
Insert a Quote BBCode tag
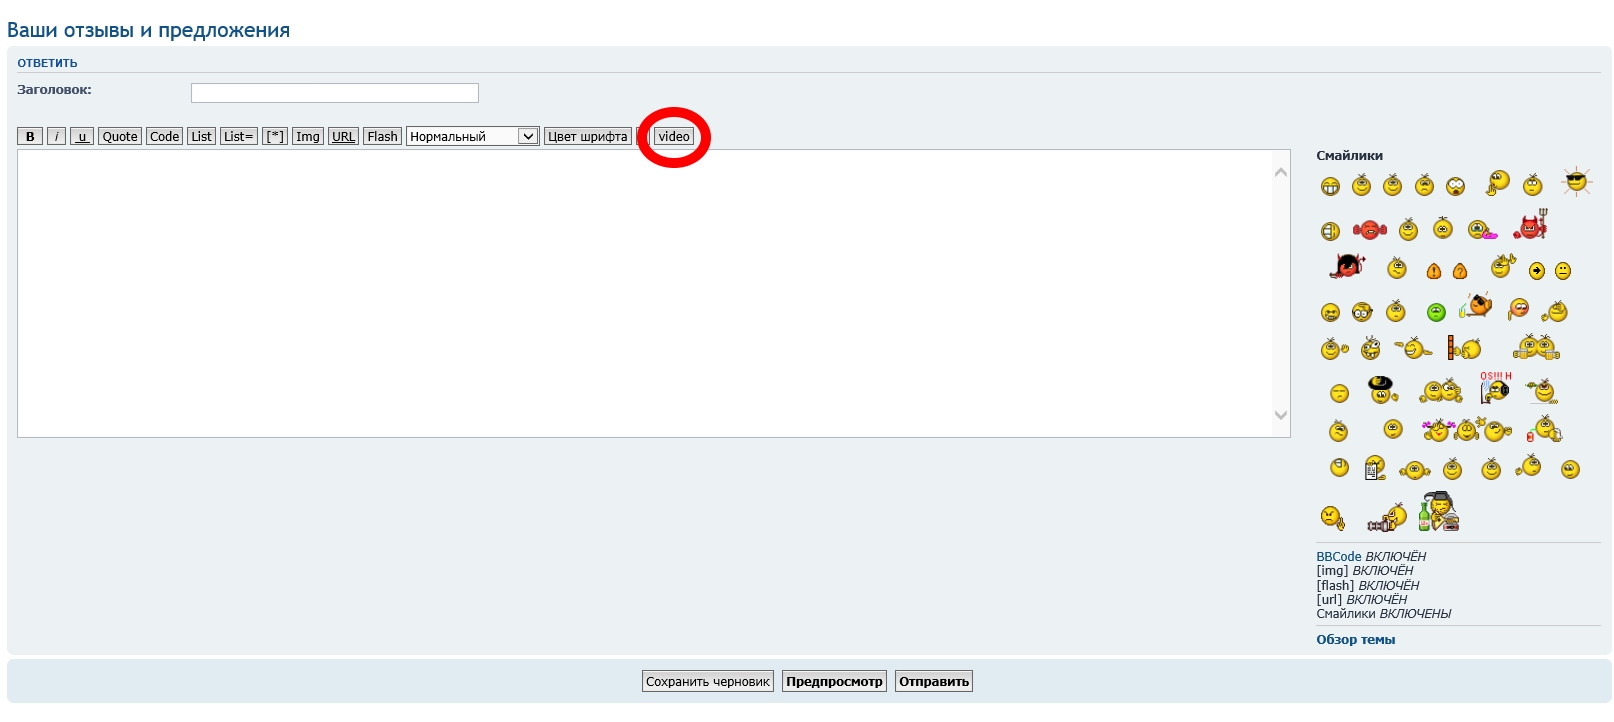[x=120, y=137]
